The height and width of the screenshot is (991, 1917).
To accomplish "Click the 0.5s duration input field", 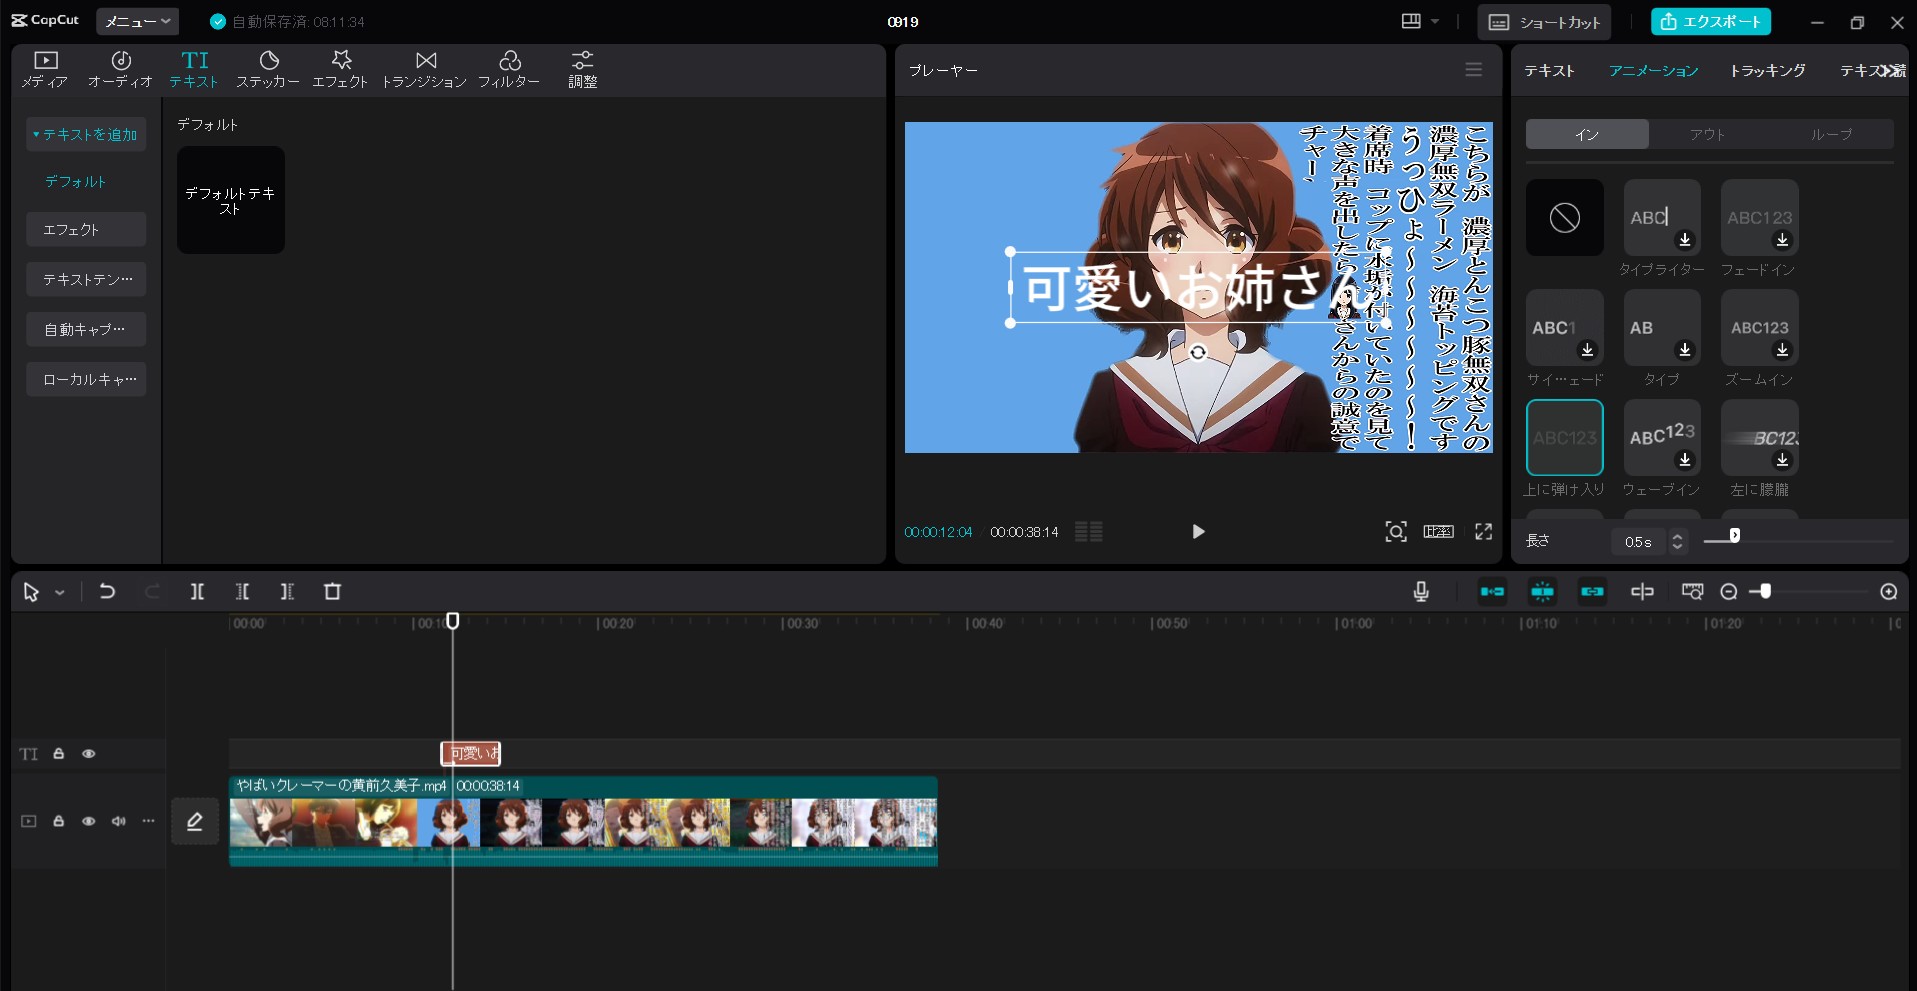I will (x=1640, y=541).
